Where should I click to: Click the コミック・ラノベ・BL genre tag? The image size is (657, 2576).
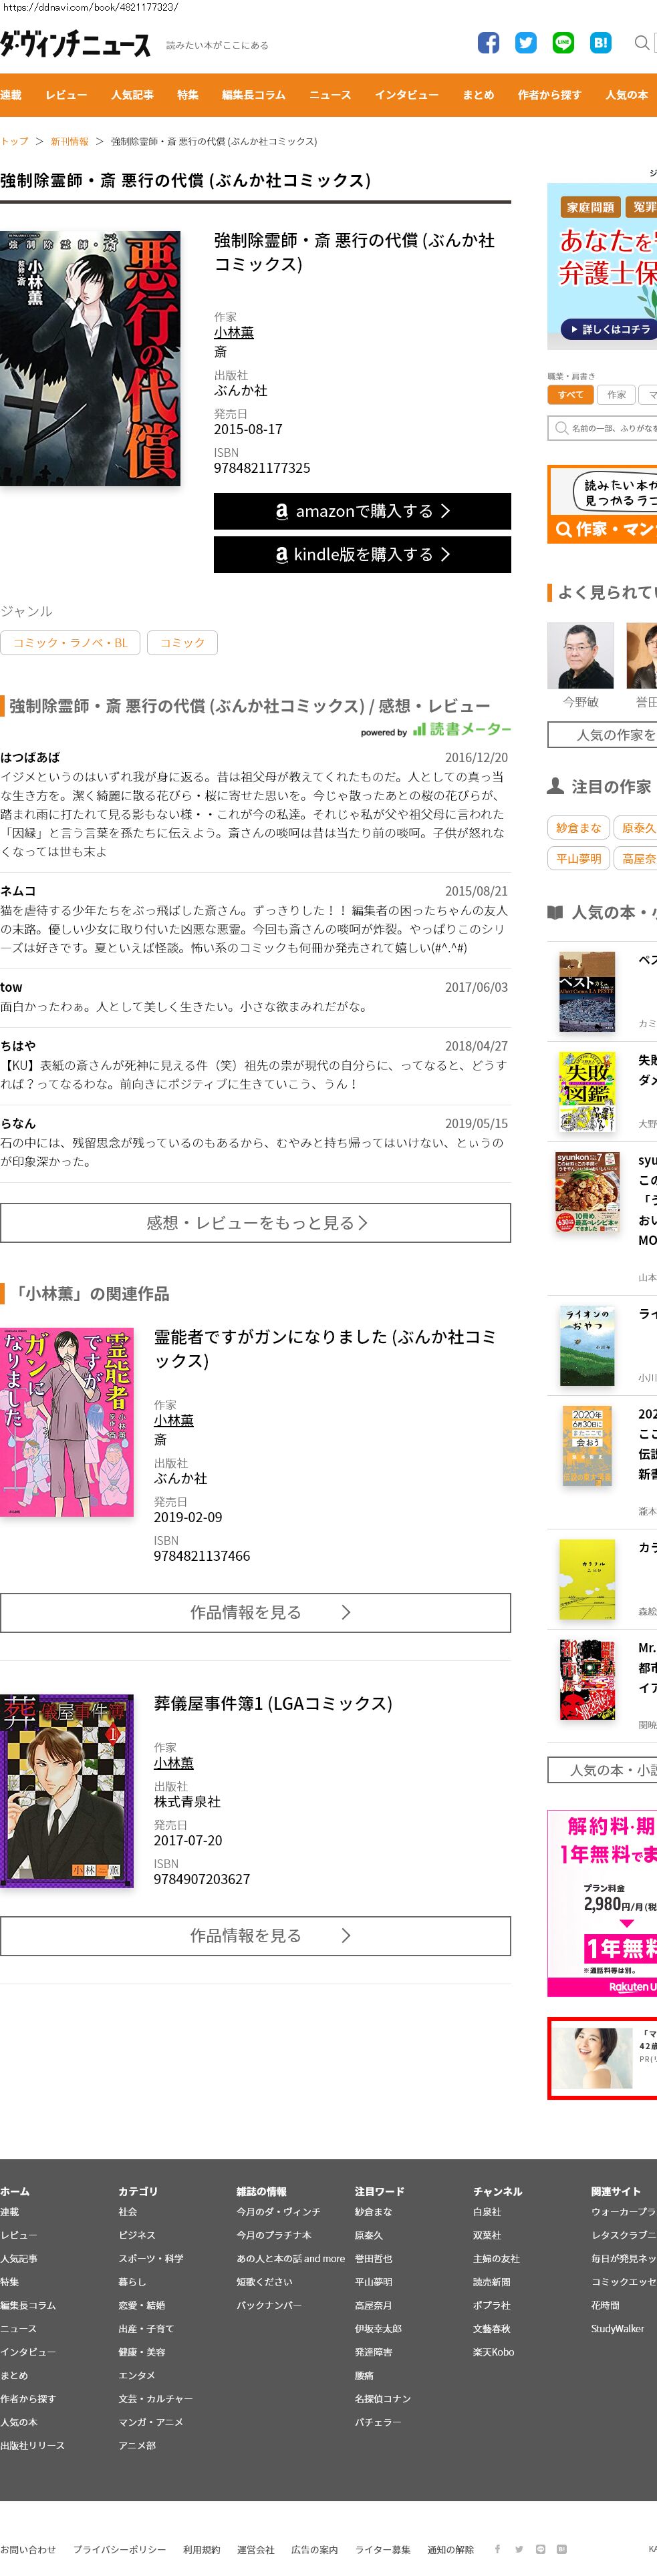tap(70, 642)
